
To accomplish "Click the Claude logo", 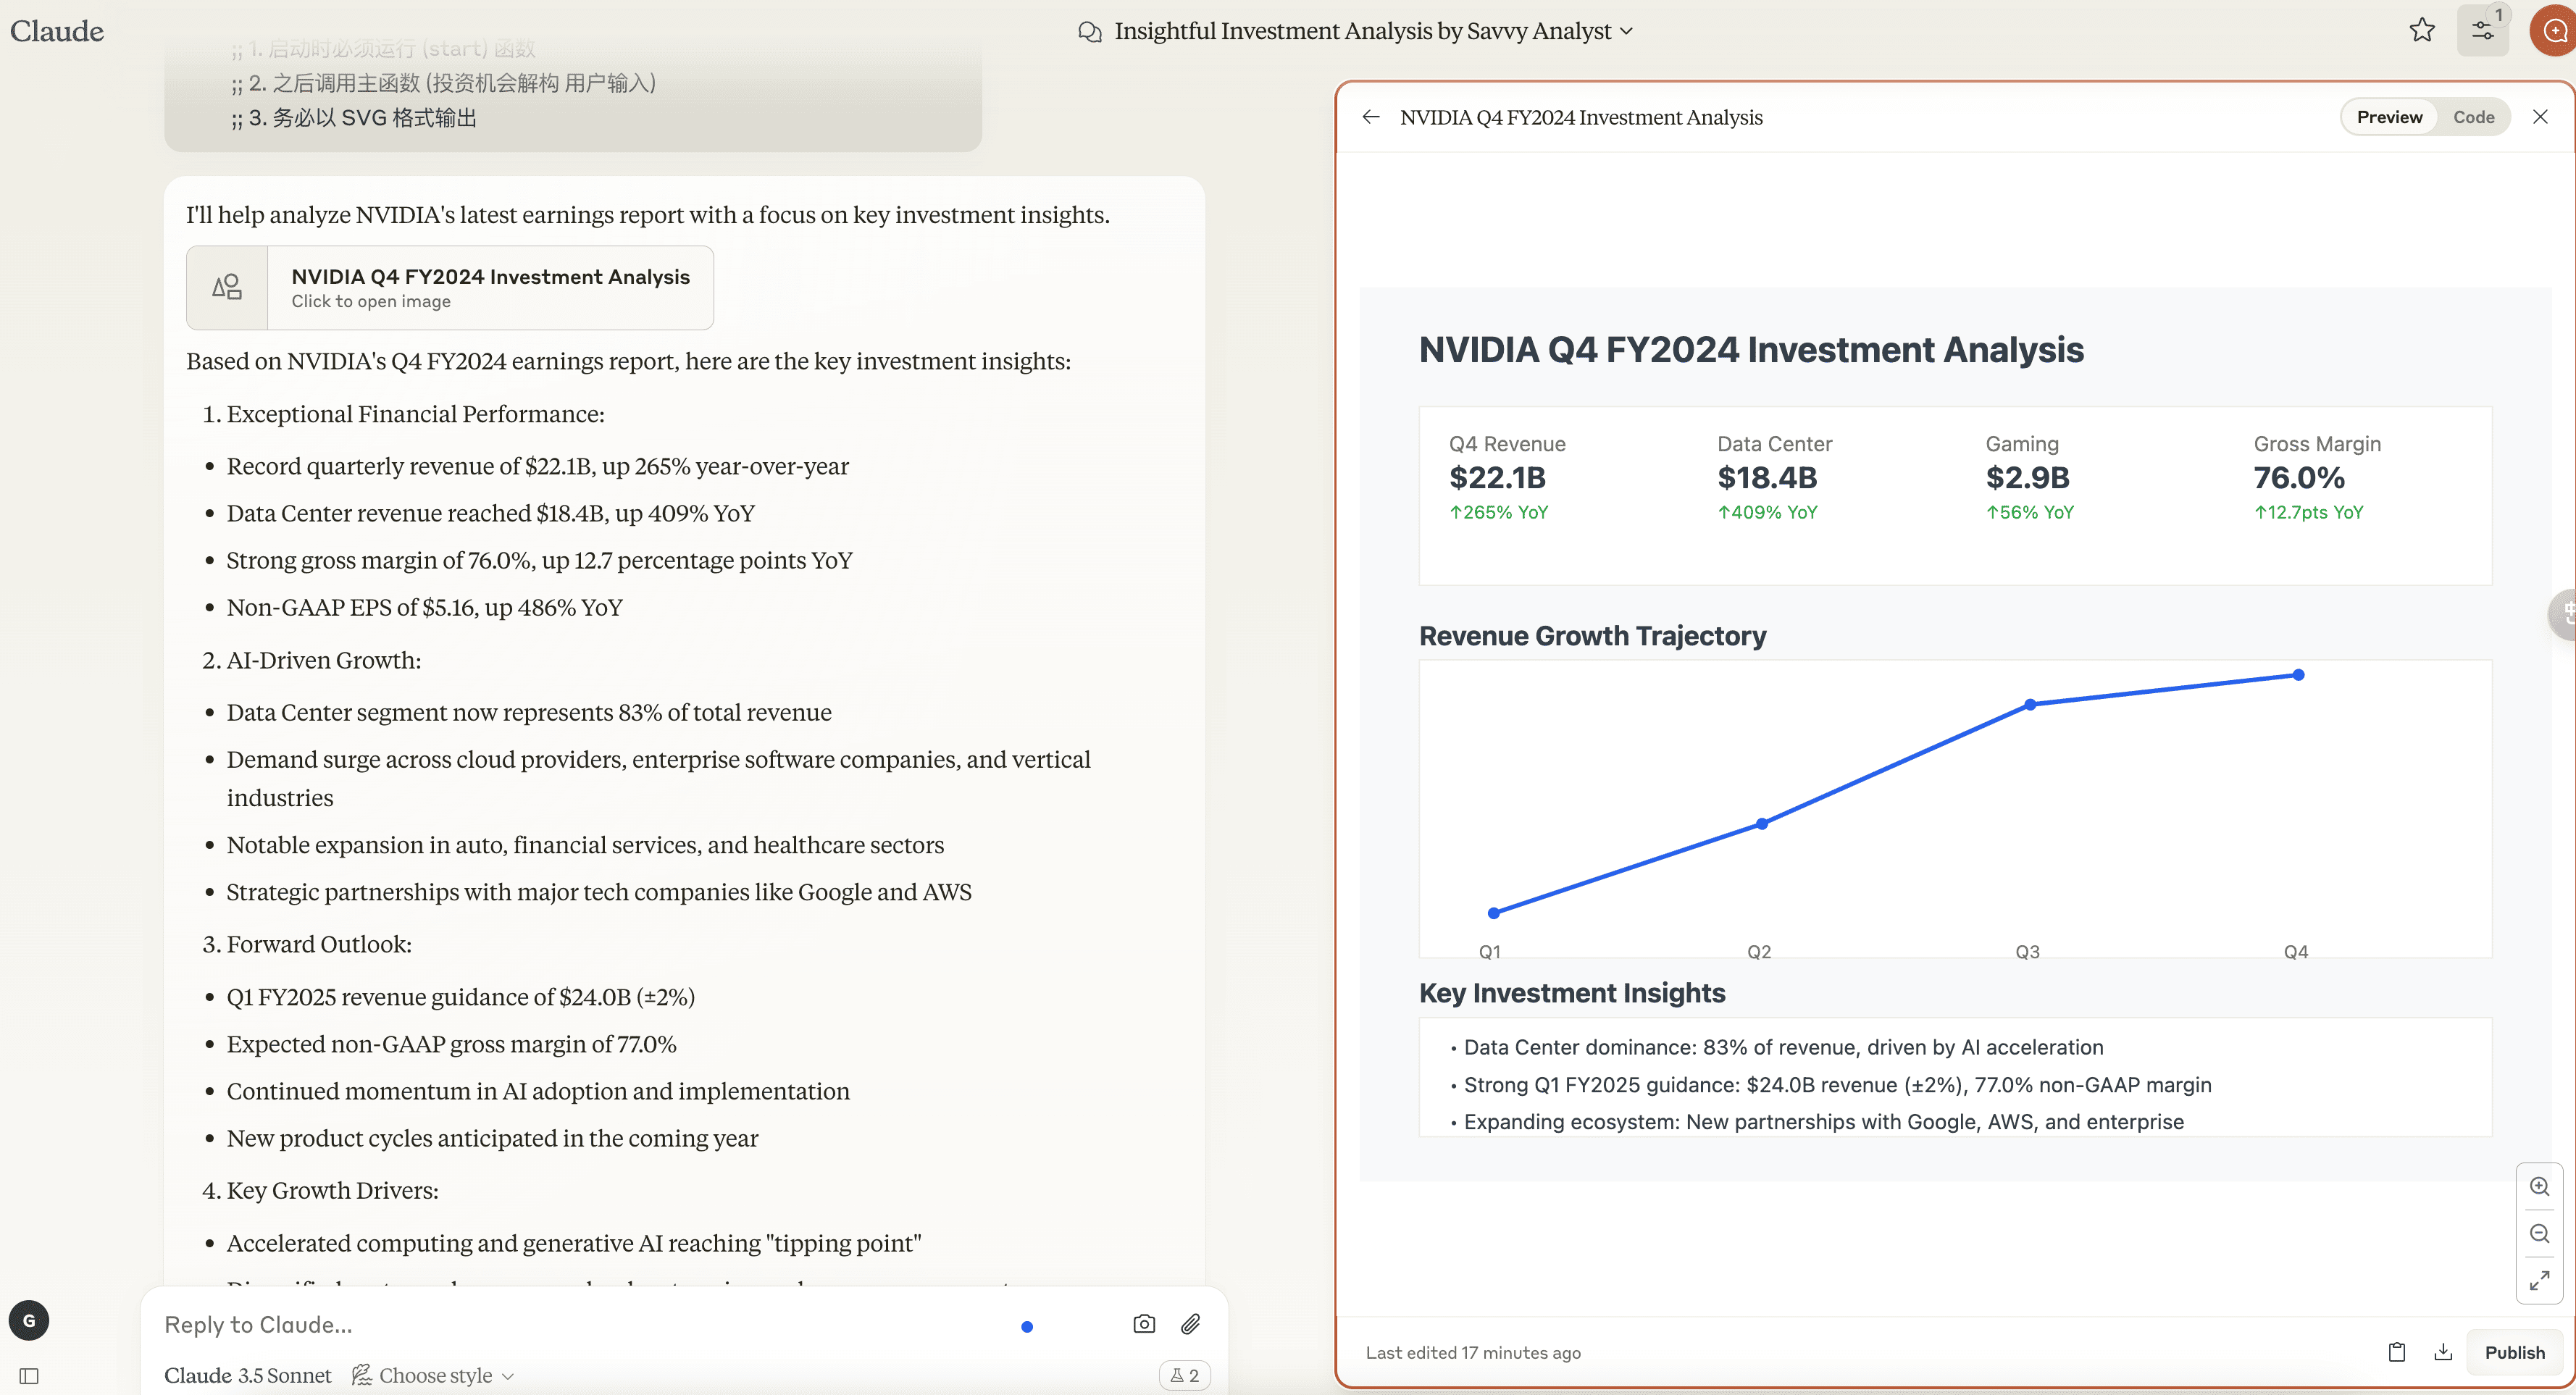I will [57, 31].
